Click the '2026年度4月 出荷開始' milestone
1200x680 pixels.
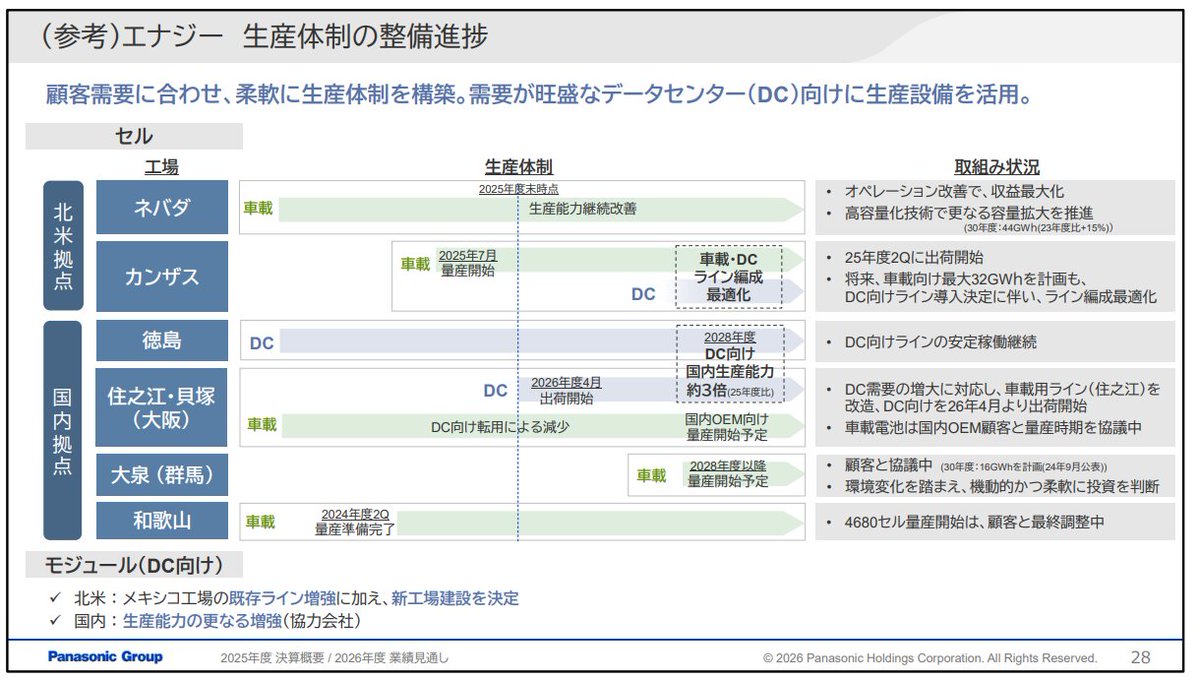coord(566,390)
